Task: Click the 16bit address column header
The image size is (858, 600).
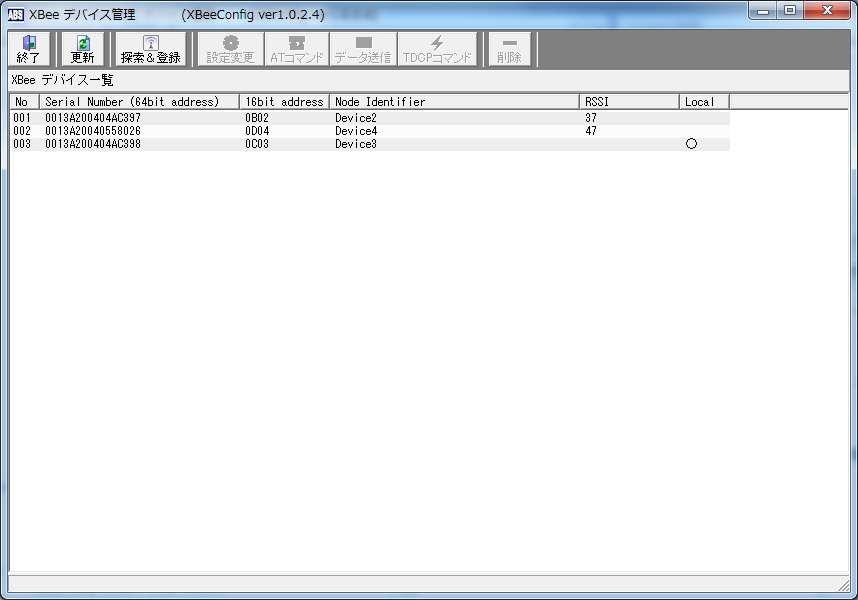Action: pos(284,102)
